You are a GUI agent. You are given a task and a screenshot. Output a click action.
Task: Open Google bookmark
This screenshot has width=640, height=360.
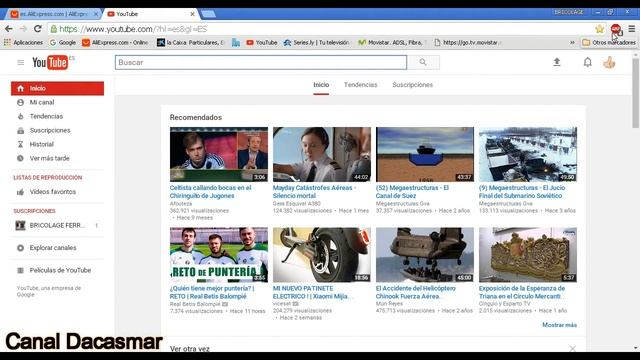tap(63, 42)
